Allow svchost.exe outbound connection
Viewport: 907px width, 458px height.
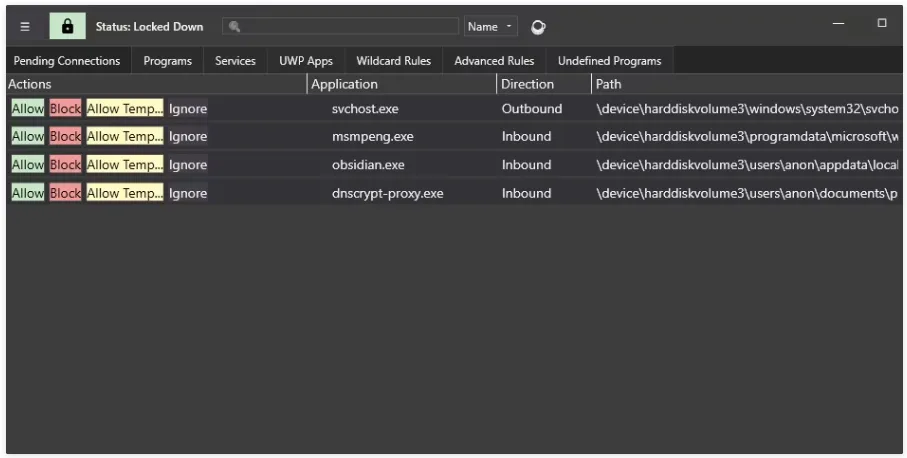pos(28,109)
